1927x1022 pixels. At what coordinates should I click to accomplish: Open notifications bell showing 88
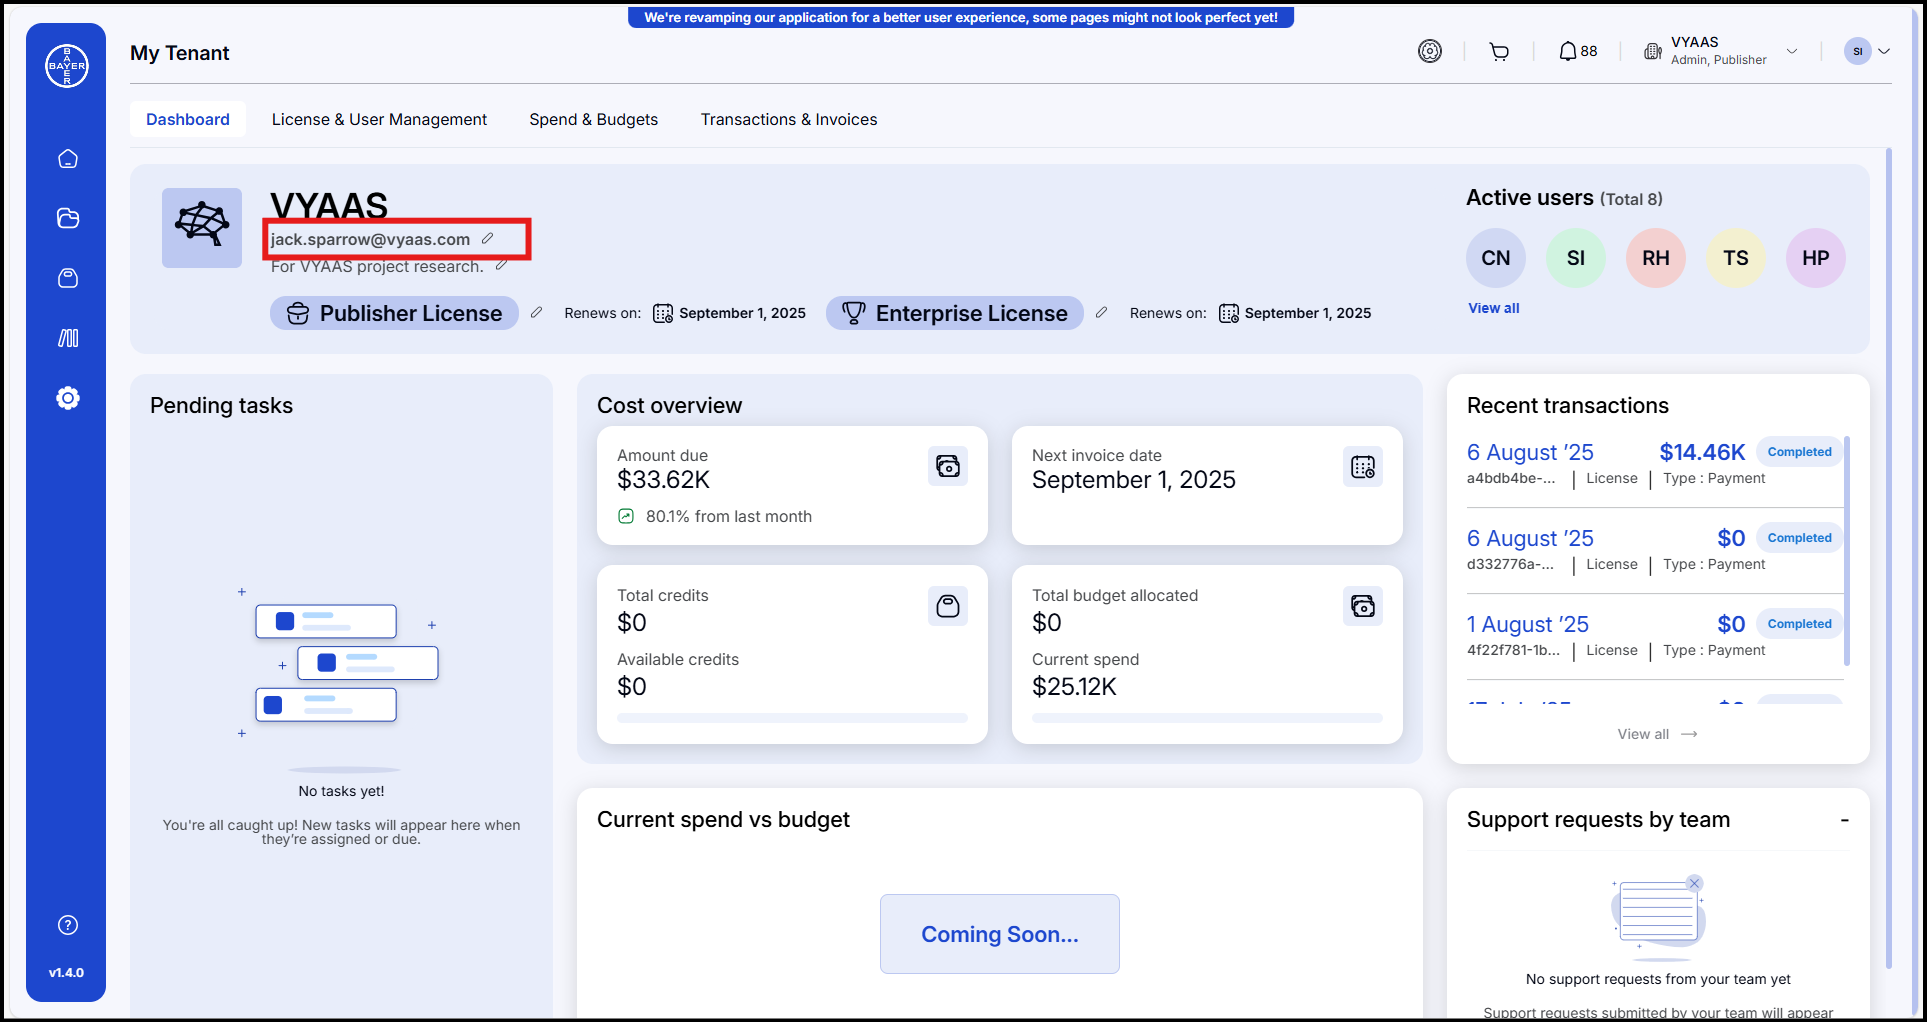(1578, 51)
